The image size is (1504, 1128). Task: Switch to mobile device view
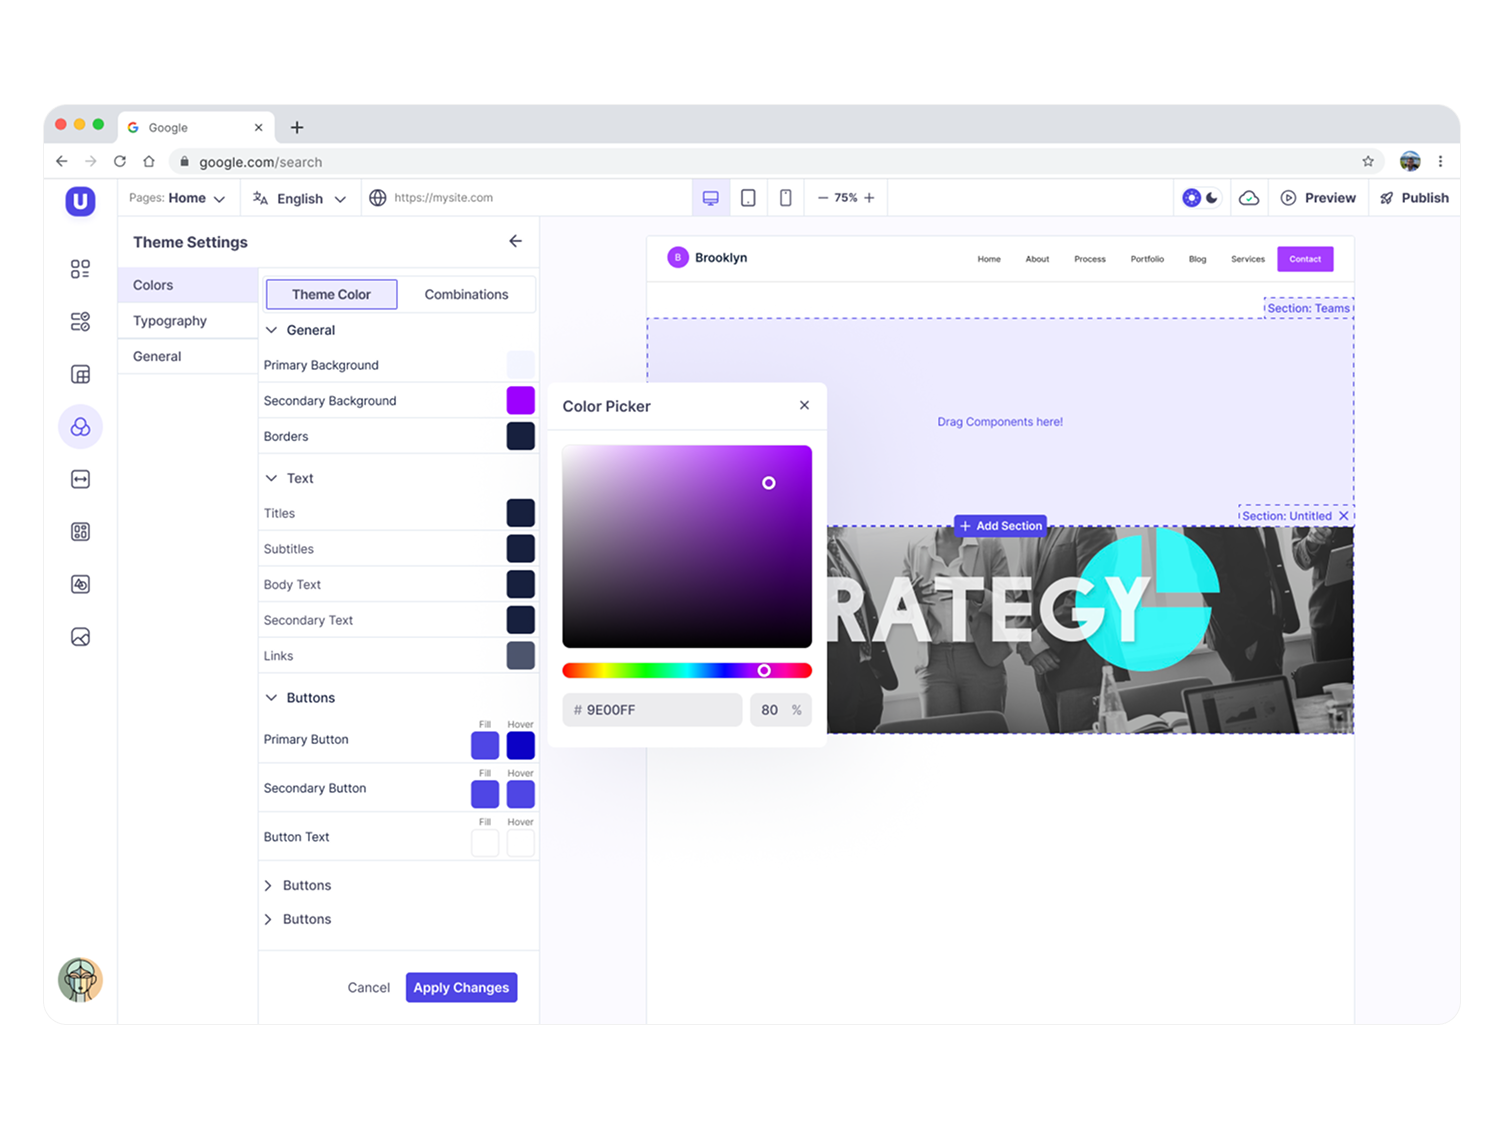[x=786, y=198]
